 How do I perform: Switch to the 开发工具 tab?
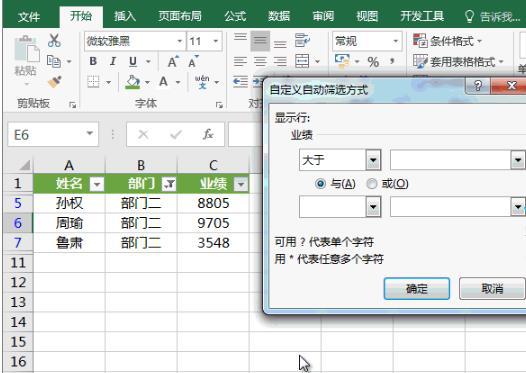pyautogui.click(x=422, y=16)
